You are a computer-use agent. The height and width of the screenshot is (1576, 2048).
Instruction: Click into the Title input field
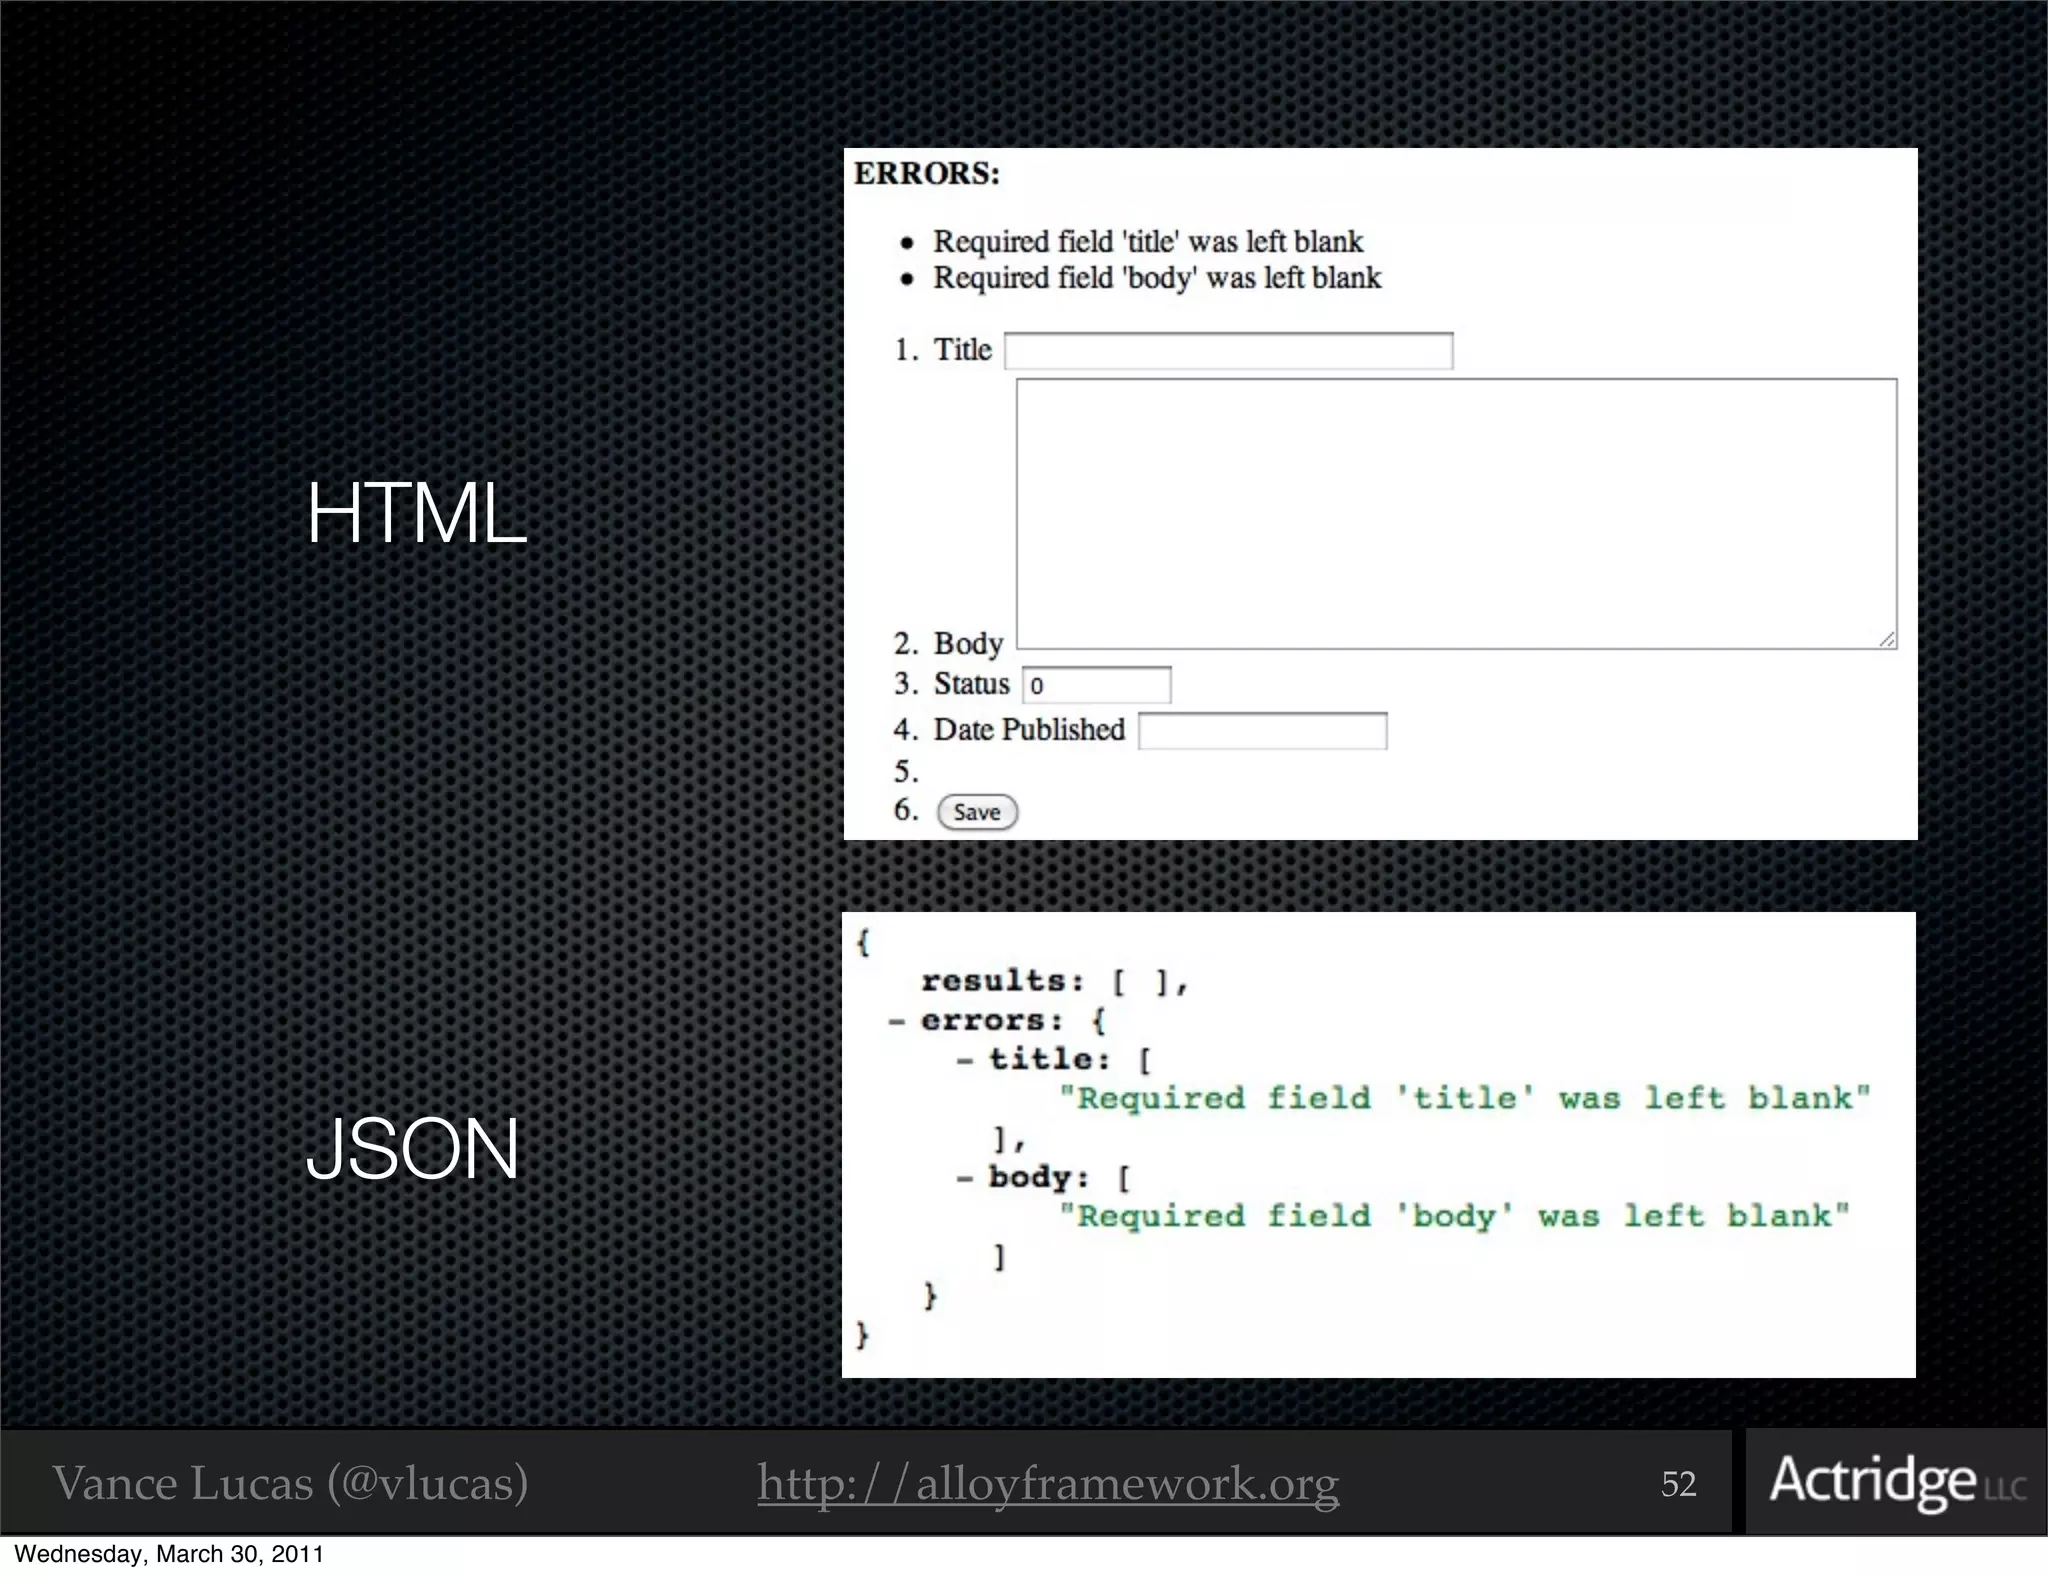1228,351
